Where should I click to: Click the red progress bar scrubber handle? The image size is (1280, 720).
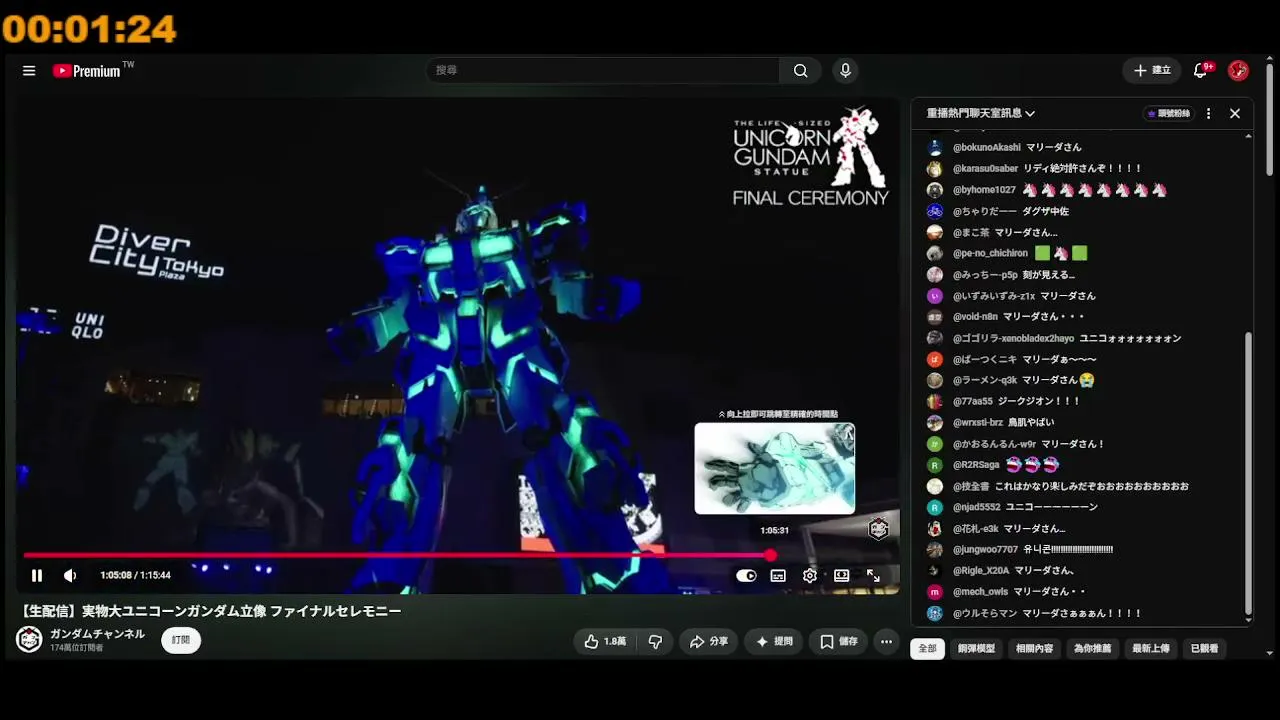(x=770, y=555)
